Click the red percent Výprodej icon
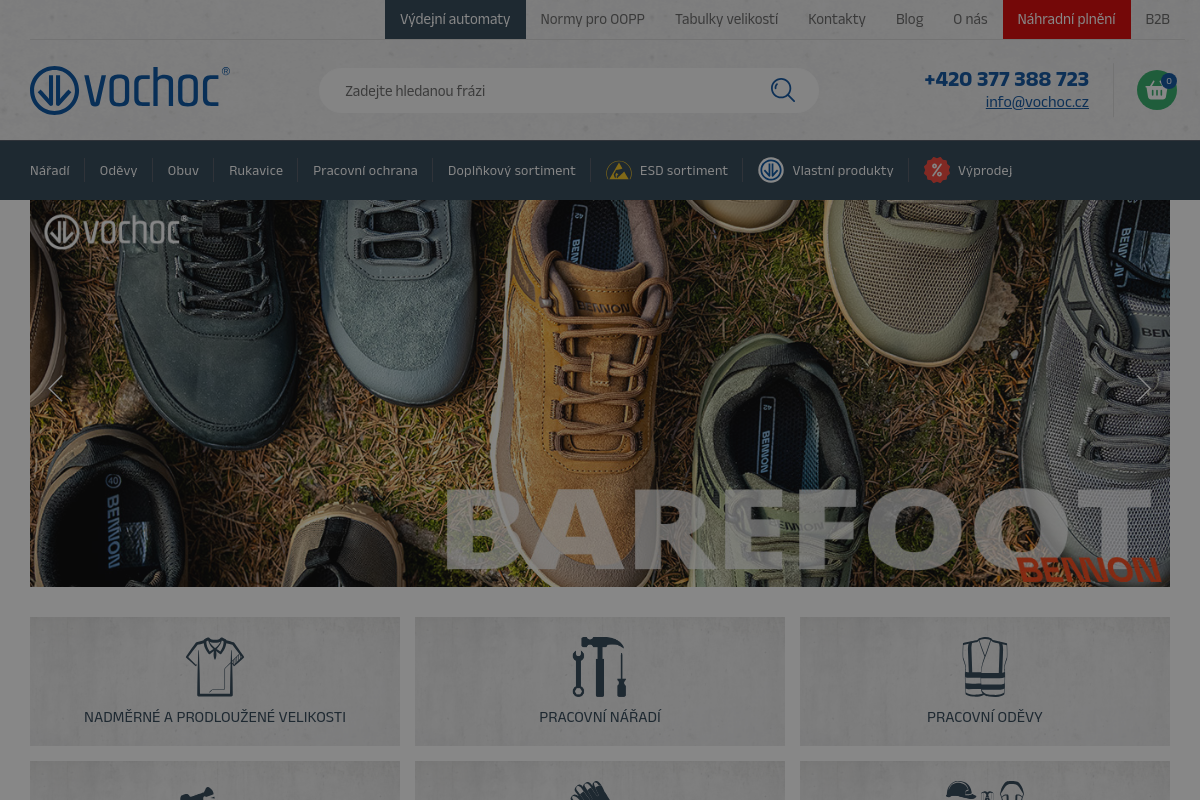The image size is (1200, 800). (x=936, y=170)
